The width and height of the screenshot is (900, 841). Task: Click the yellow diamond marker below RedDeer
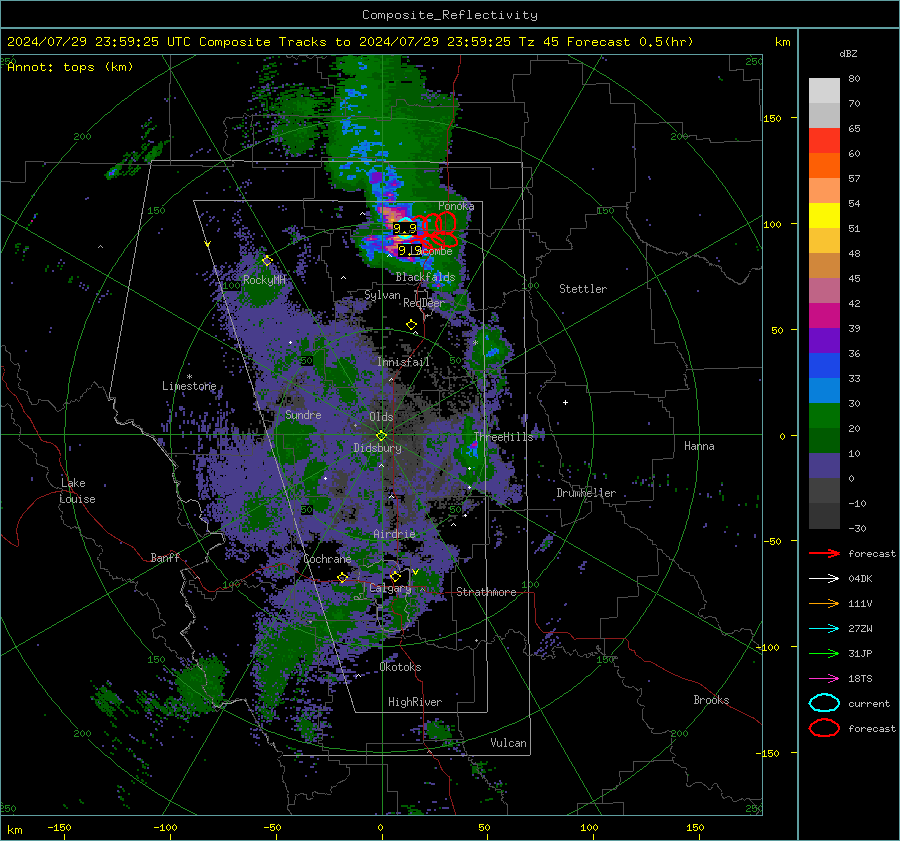(x=411, y=325)
